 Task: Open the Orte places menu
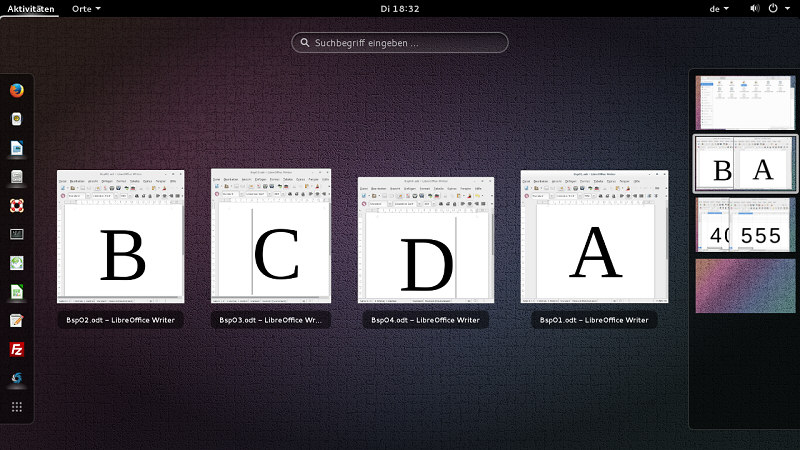(x=87, y=8)
